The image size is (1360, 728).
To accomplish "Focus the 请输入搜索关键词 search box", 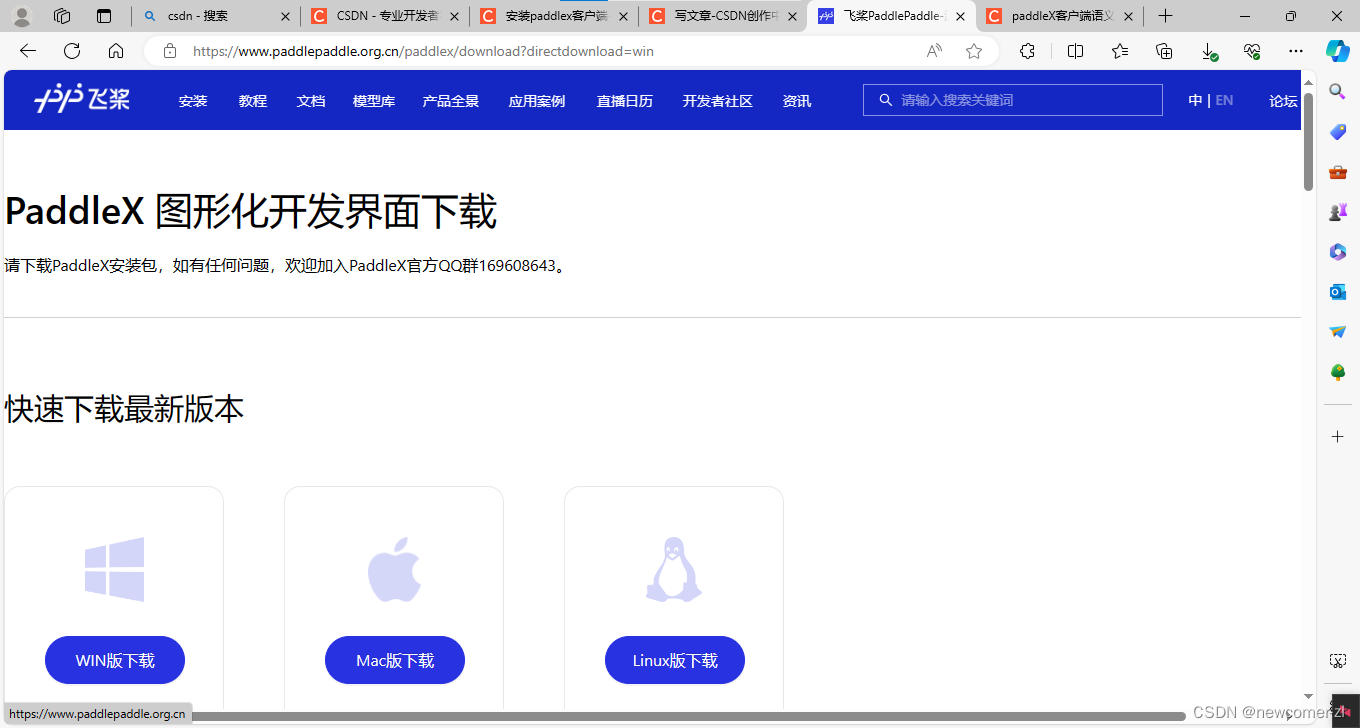I will [x=1013, y=100].
